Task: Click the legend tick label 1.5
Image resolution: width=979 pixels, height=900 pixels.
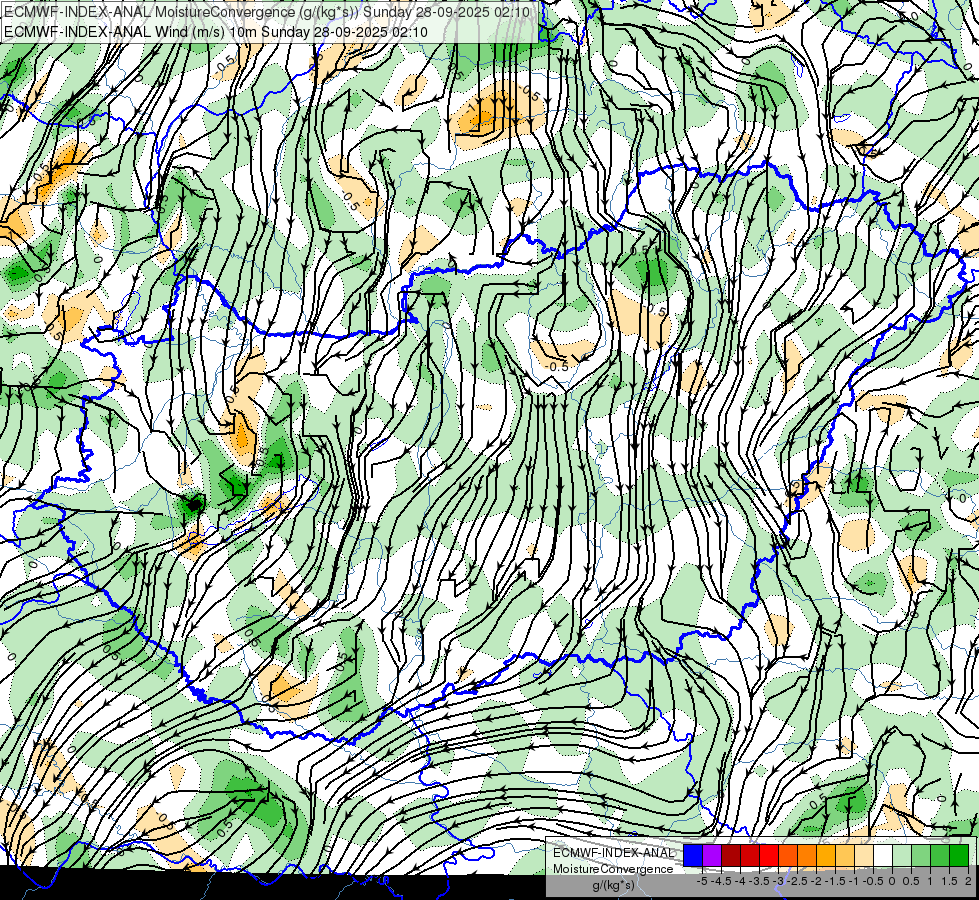Action: click(949, 881)
